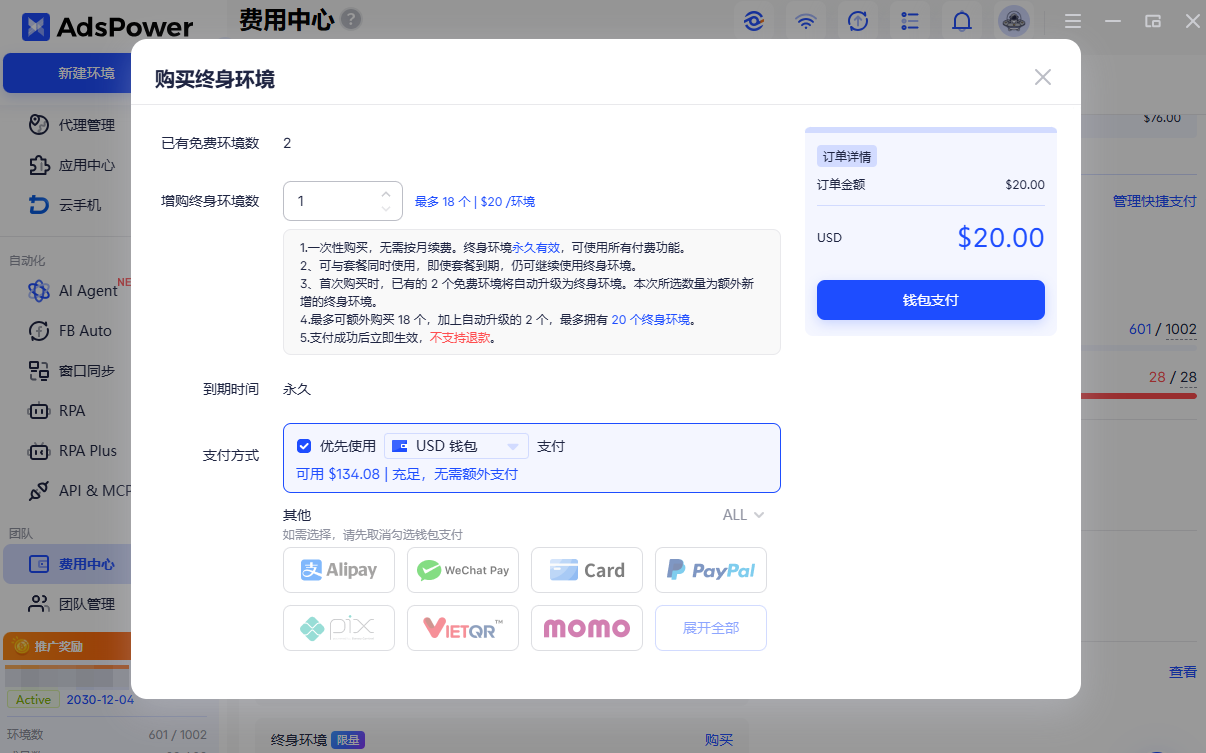Click the Active status badge
This screenshot has width=1206, height=753.
[x=34, y=699]
